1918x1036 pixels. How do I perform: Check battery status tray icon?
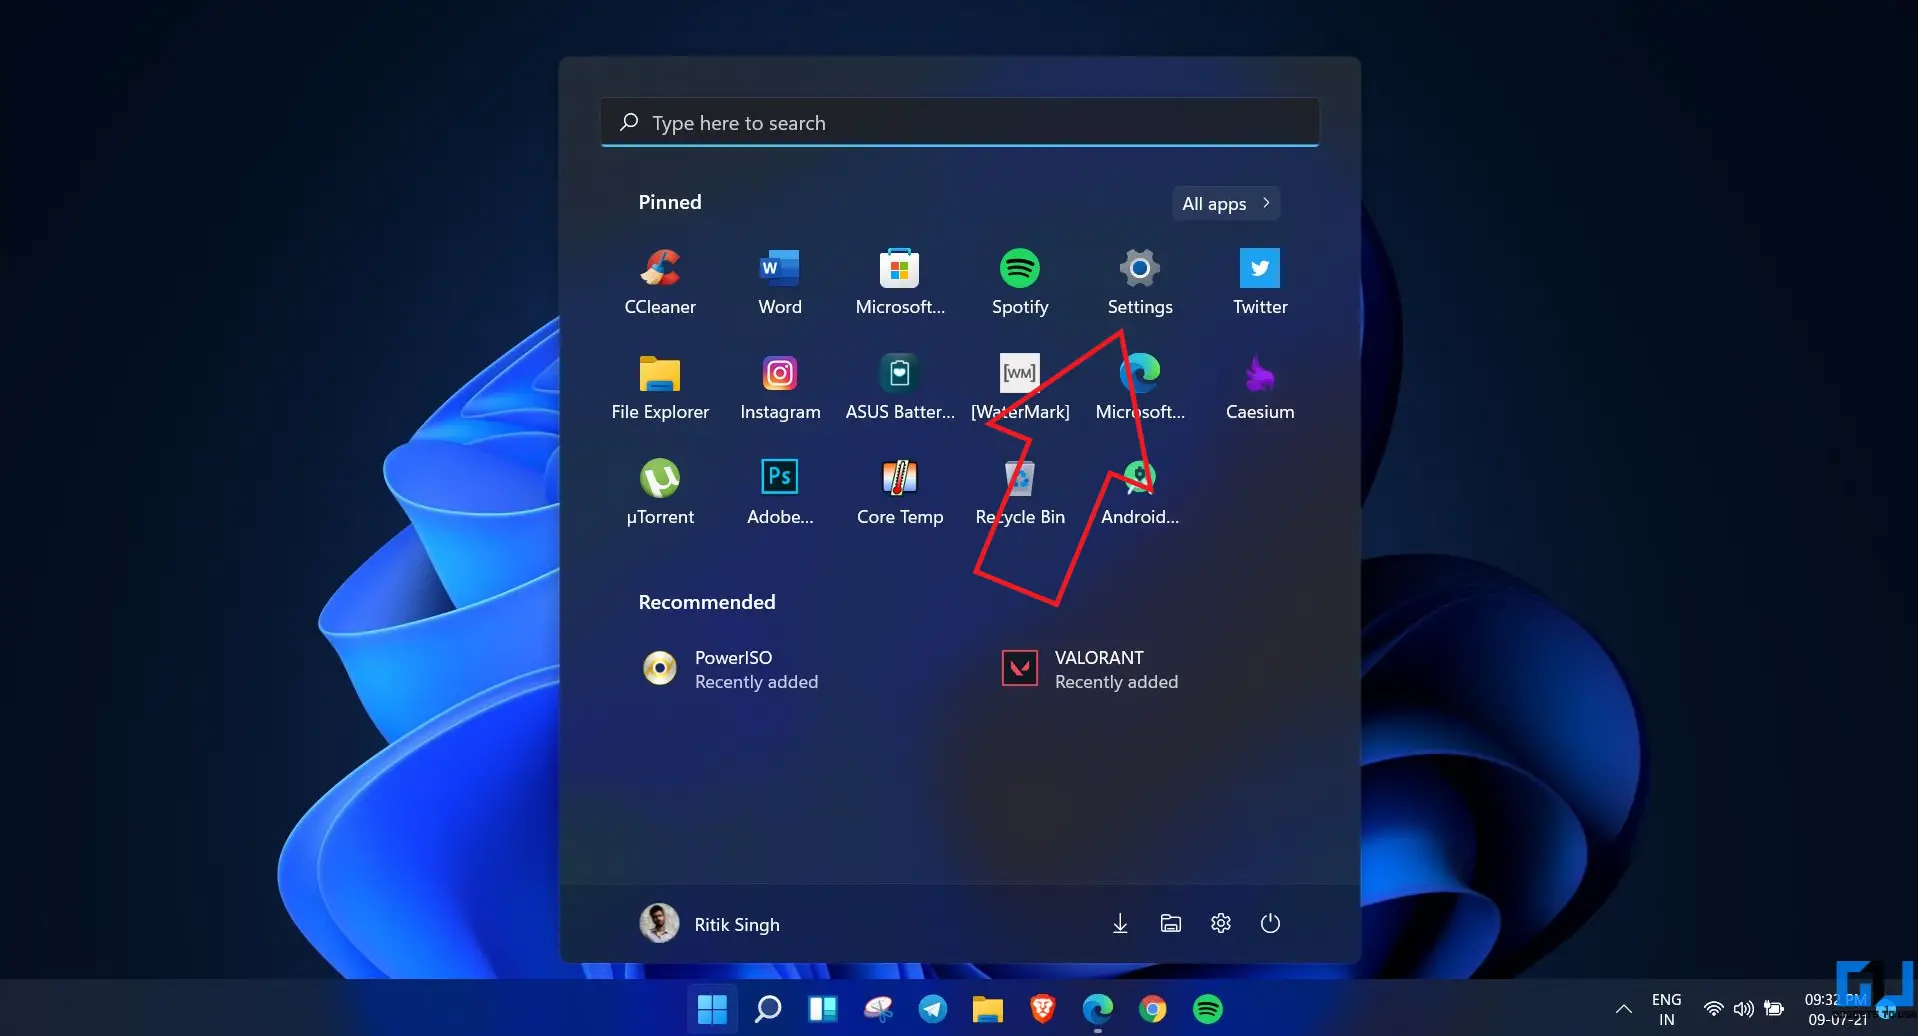(1774, 1009)
